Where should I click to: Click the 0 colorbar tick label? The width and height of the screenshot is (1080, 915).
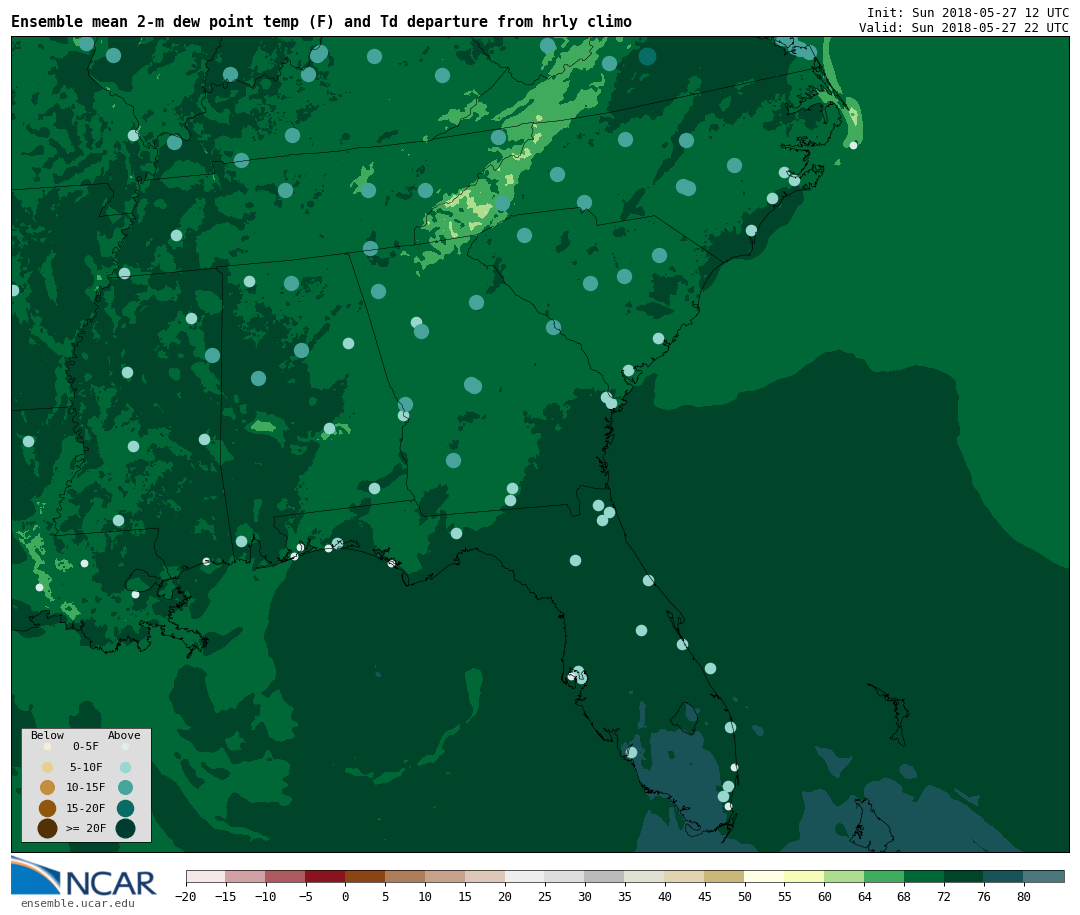tap(346, 896)
